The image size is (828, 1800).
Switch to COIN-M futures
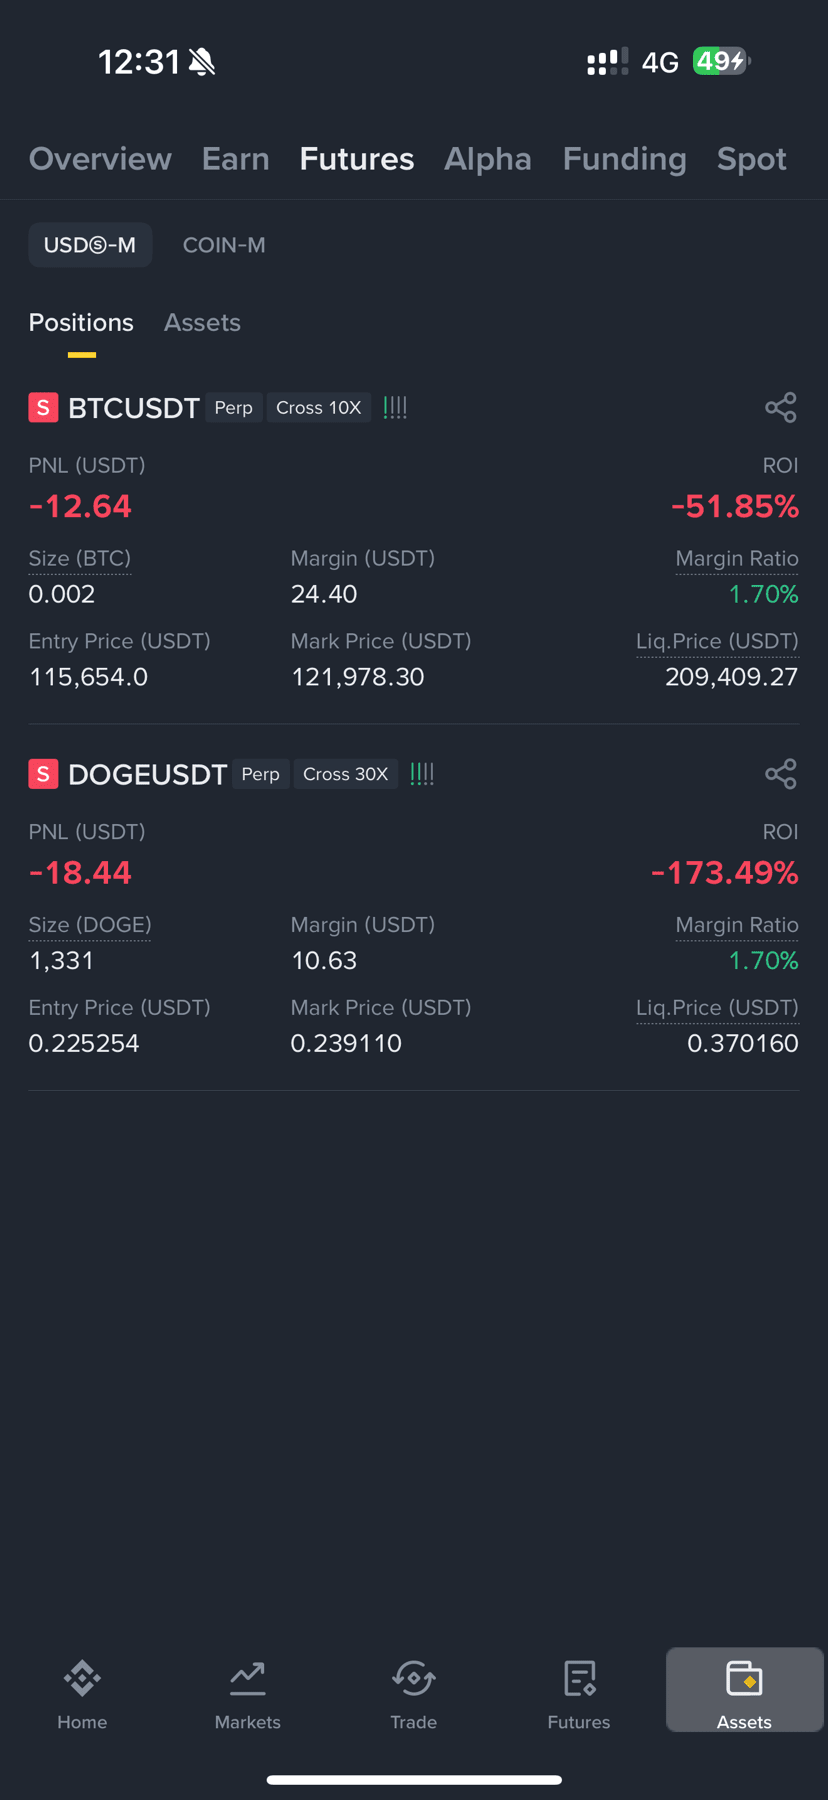[x=224, y=245]
